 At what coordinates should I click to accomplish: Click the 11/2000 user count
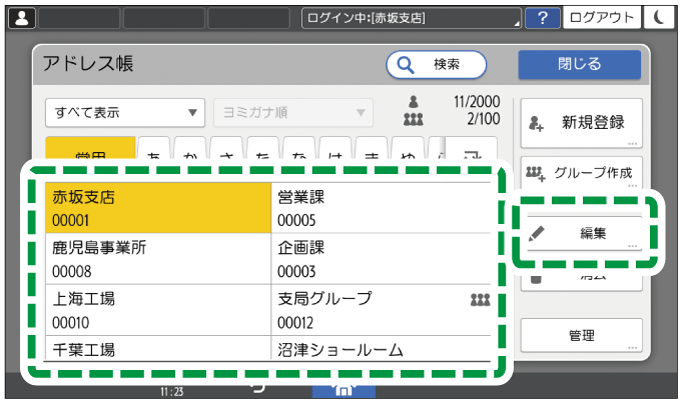477,102
